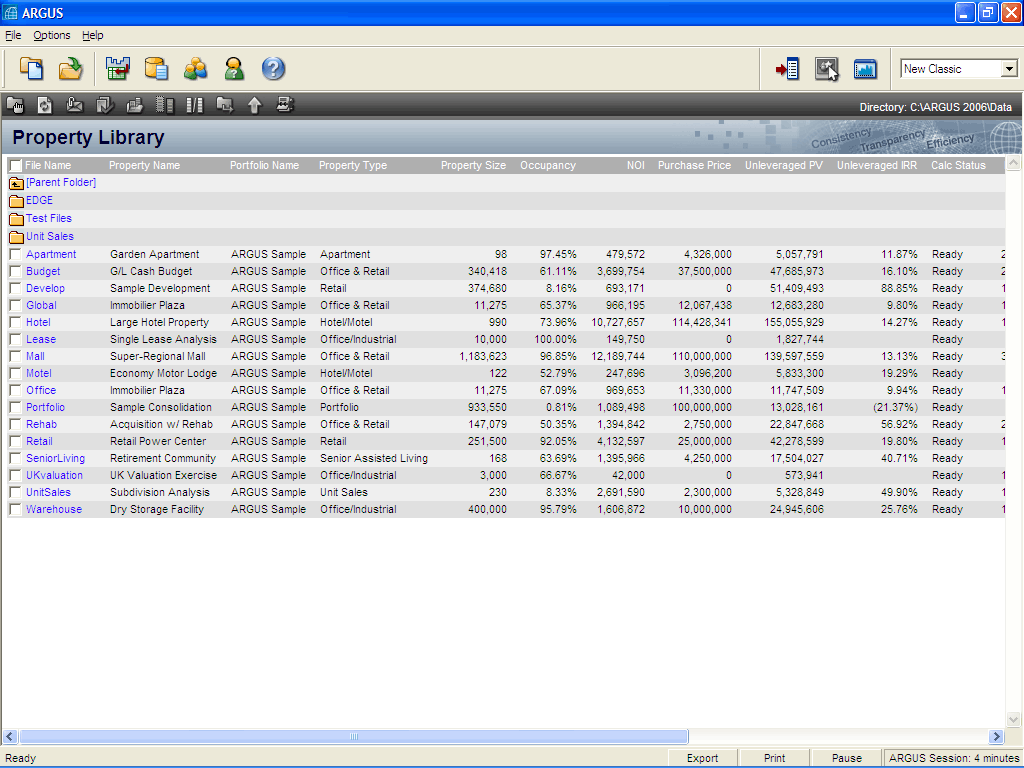Click the vertical scrollbar down arrow
Image resolution: width=1024 pixels, height=768 pixels.
tap(1014, 720)
